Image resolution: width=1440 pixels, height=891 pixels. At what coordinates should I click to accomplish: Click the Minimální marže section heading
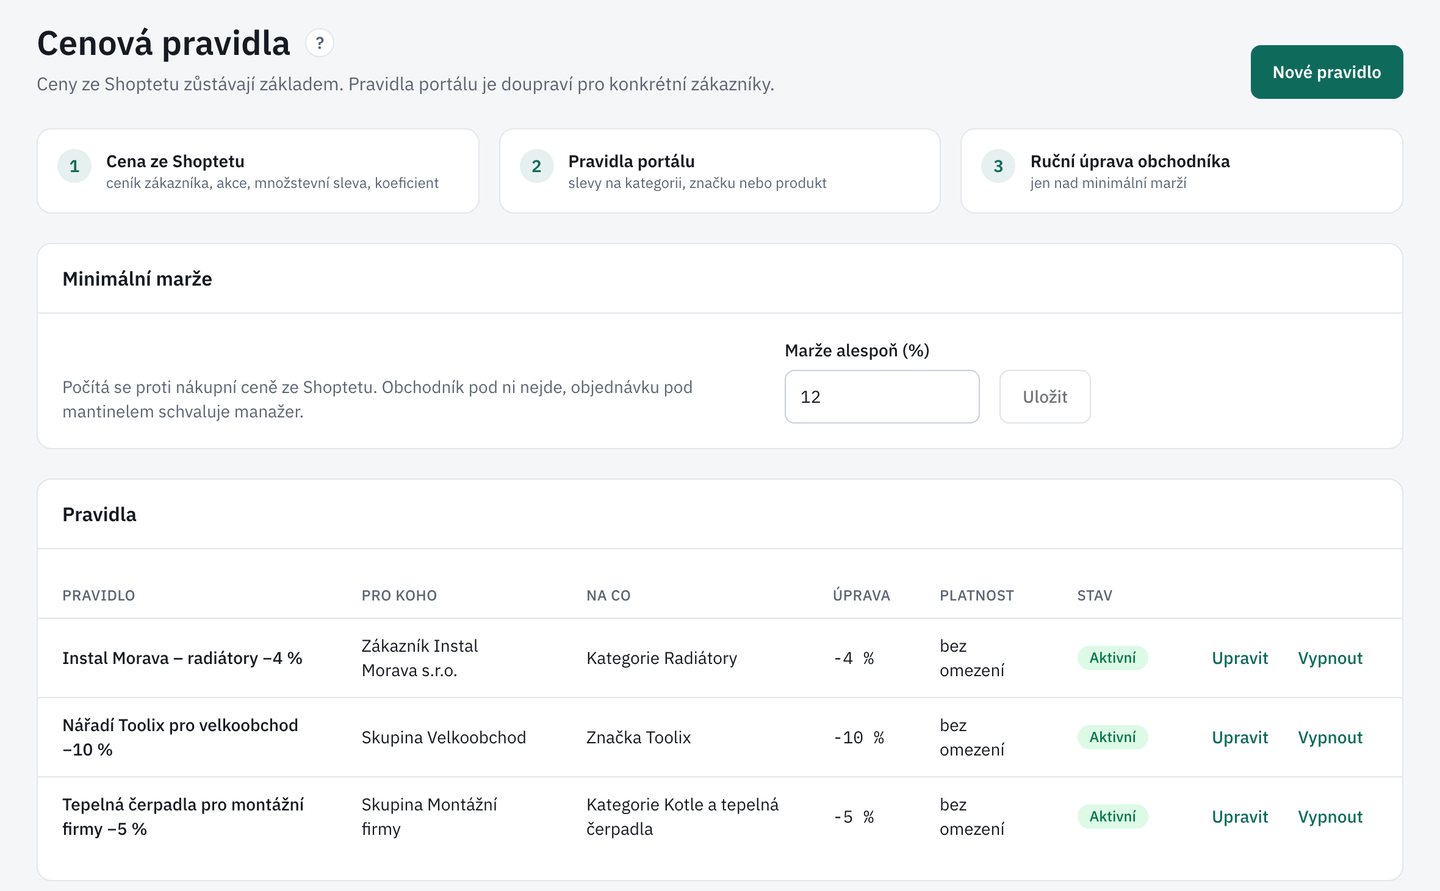pos(137,279)
